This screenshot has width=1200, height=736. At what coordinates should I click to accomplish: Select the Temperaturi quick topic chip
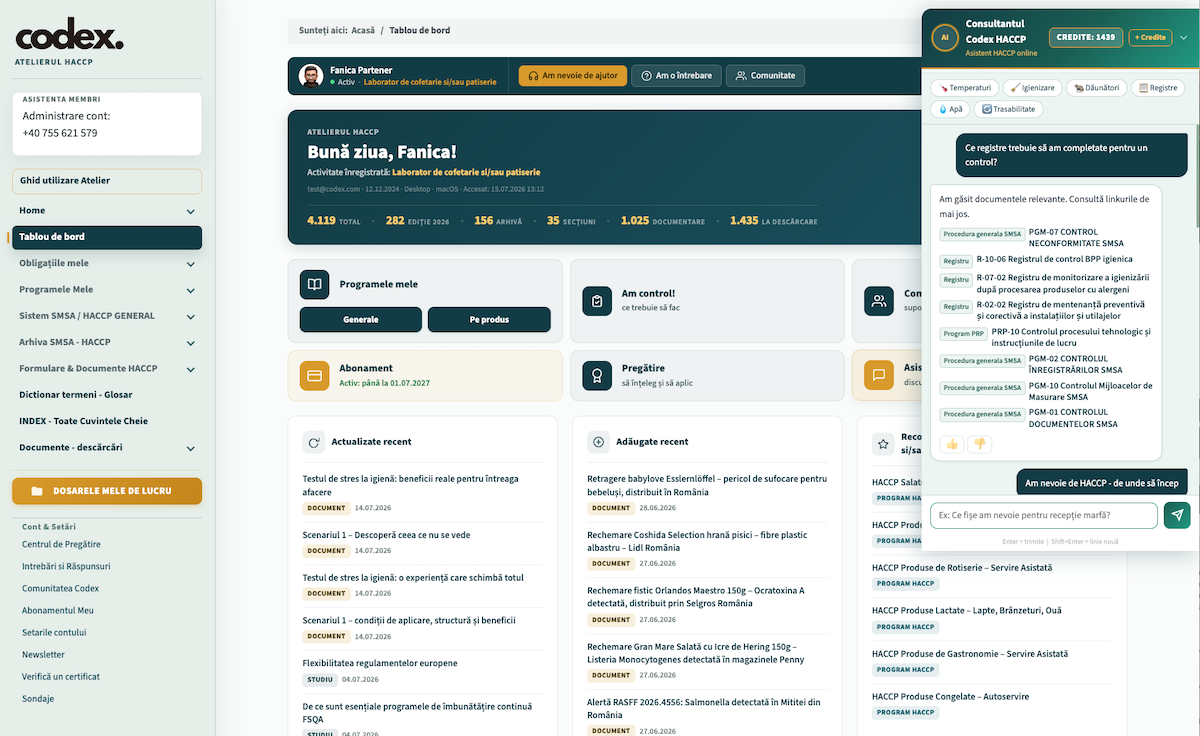click(x=965, y=88)
